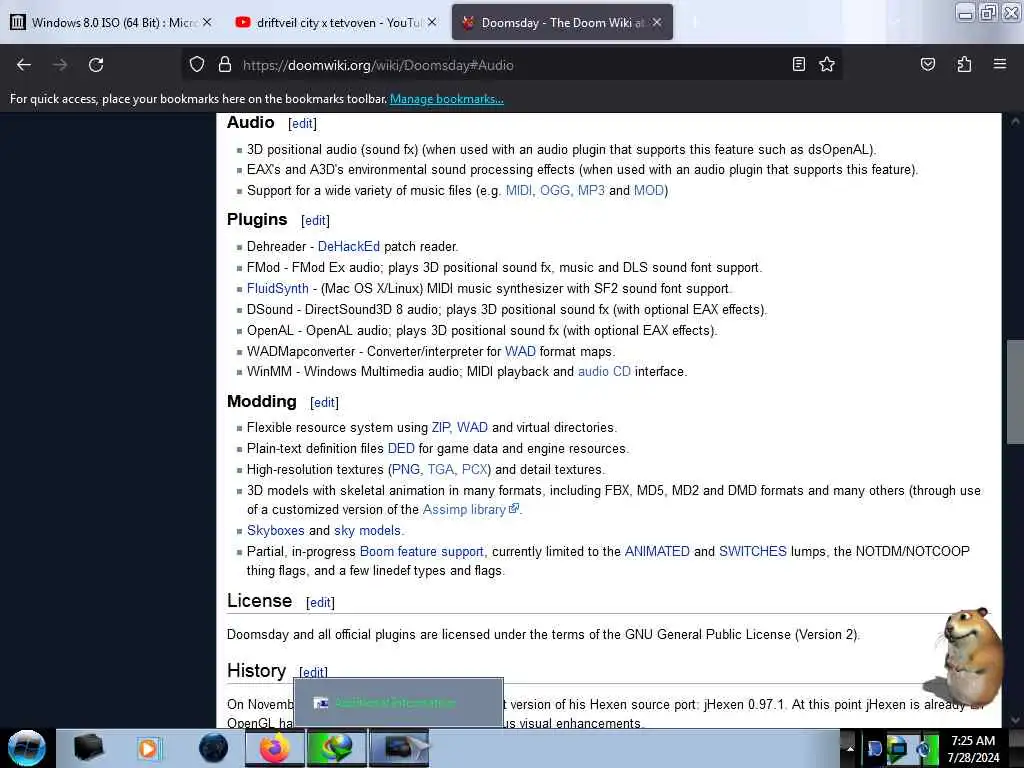Open the MP3 link
Viewport: 1024px width, 768px height.
click(591, 191)
